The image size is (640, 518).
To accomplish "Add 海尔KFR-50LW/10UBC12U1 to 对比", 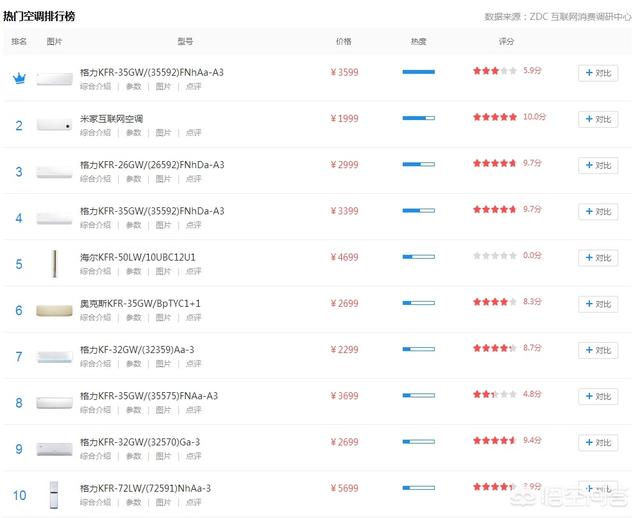I will point(598,258).
